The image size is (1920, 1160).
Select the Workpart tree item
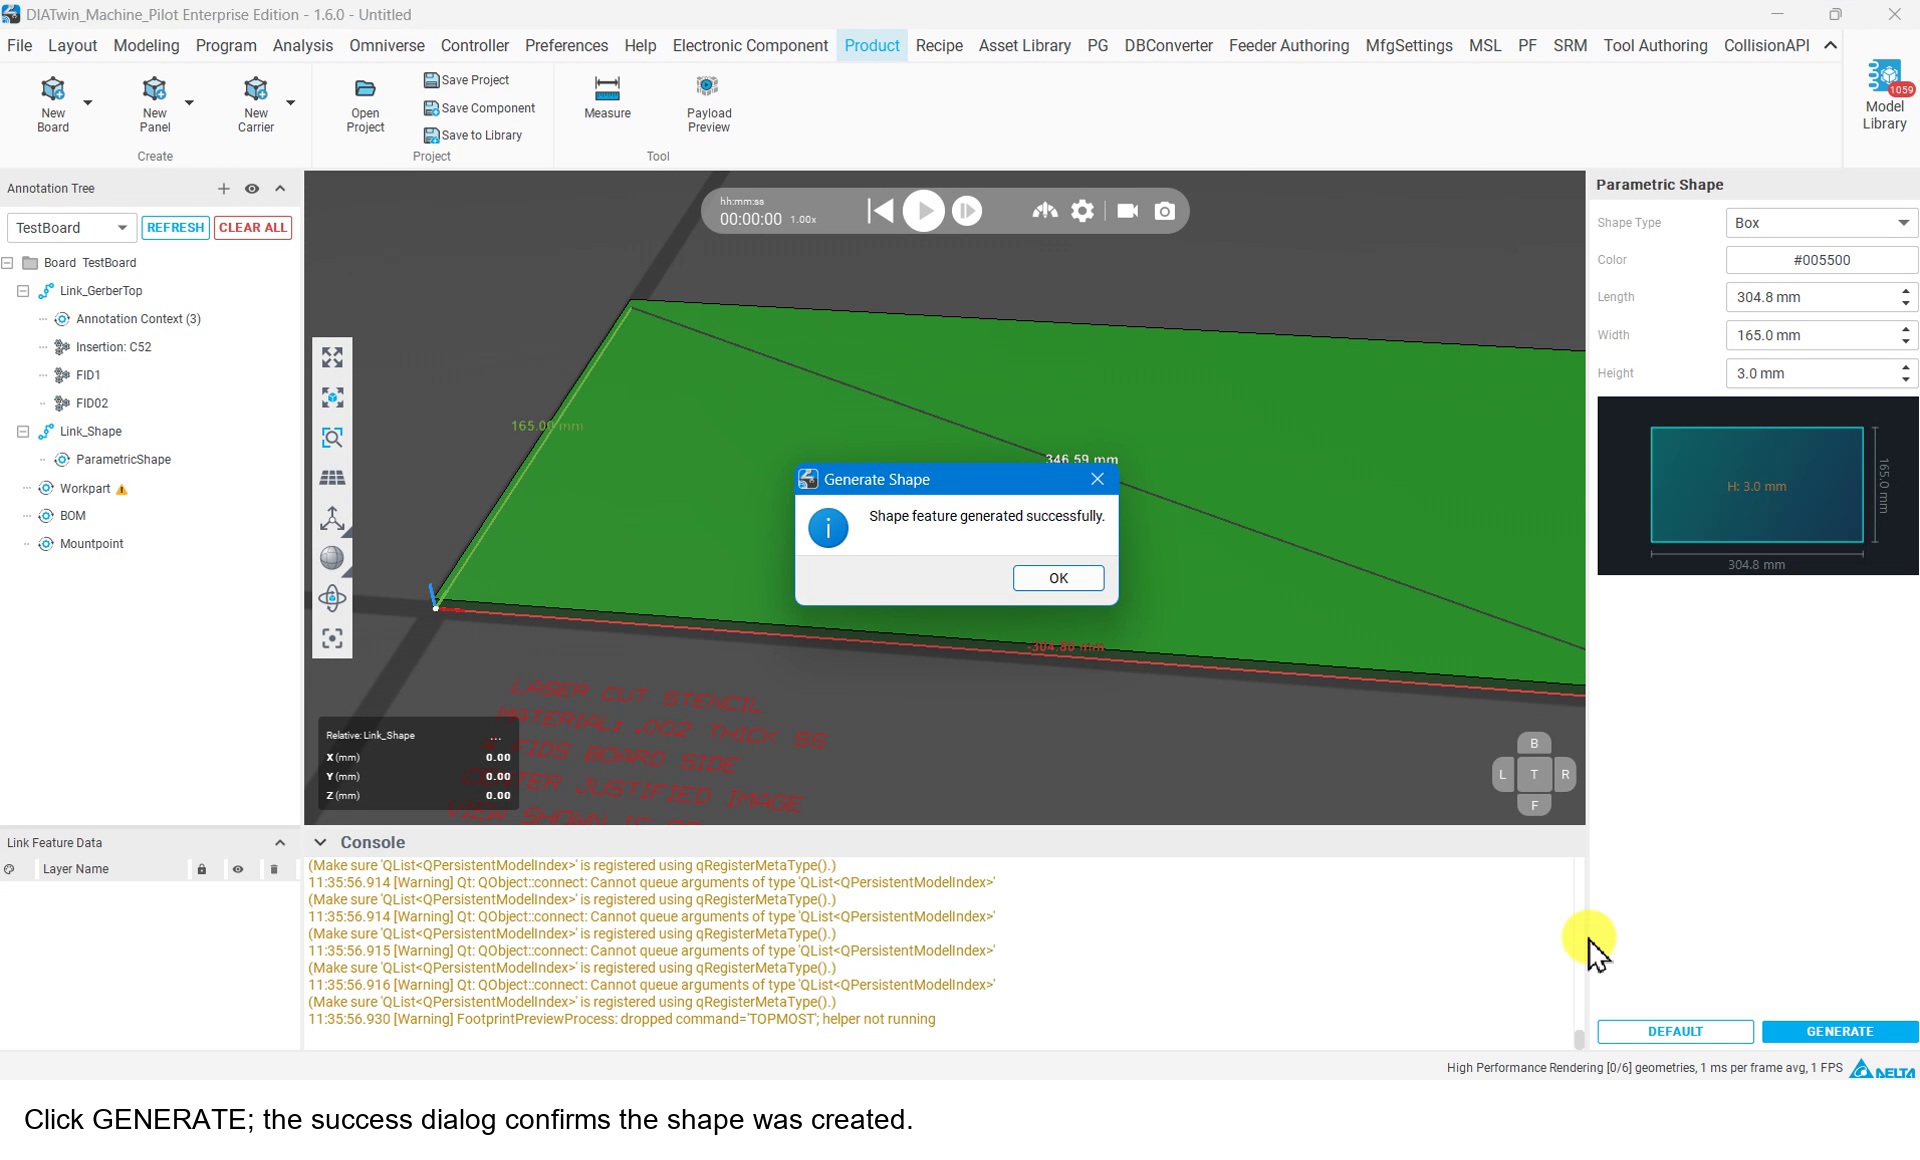85,489
